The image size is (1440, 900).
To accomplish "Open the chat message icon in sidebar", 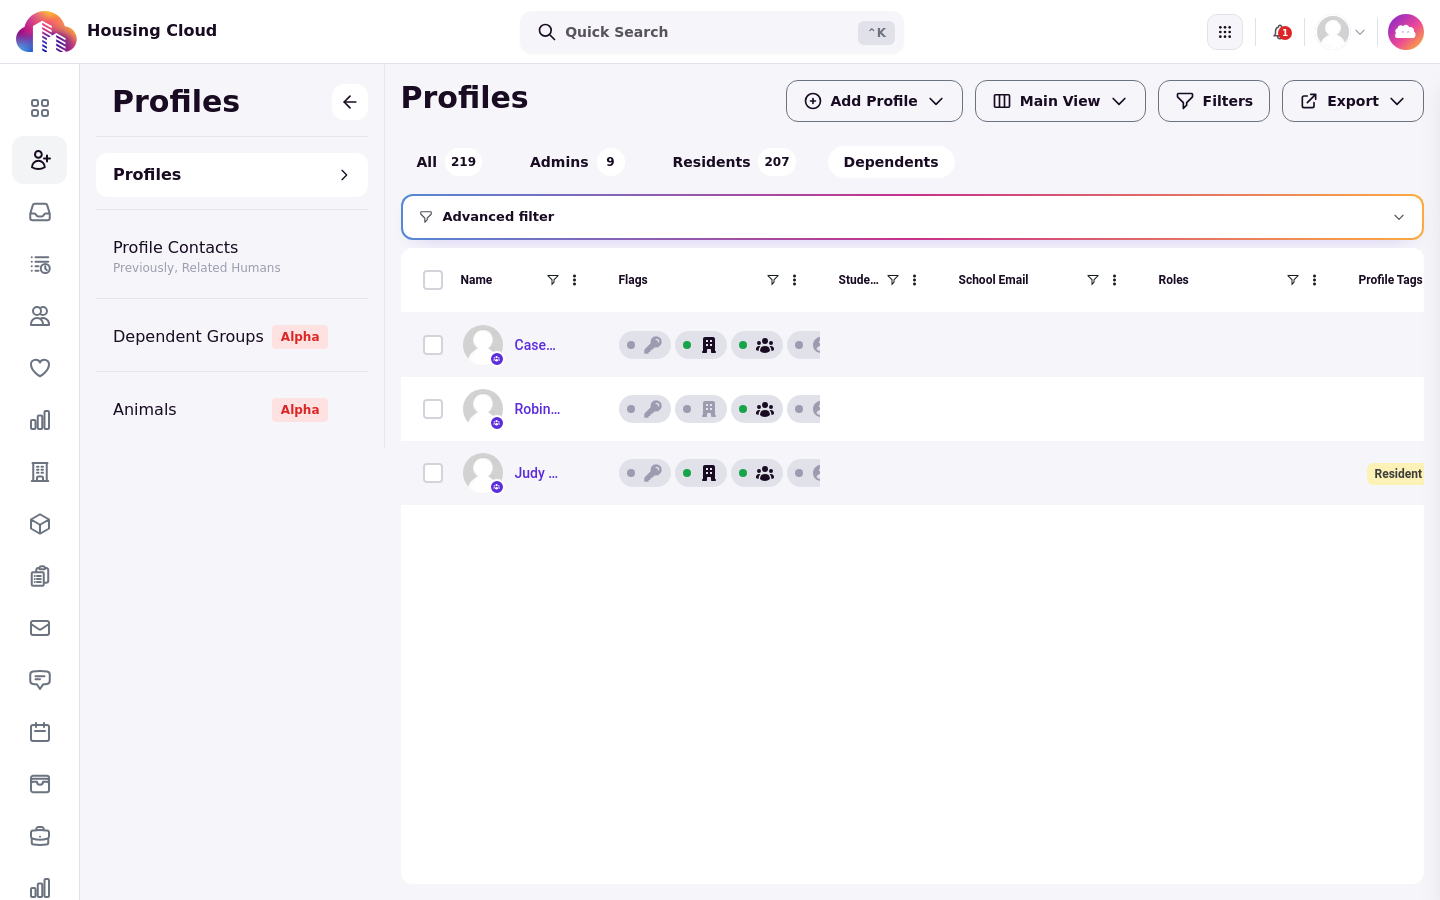I will point(40,680).
